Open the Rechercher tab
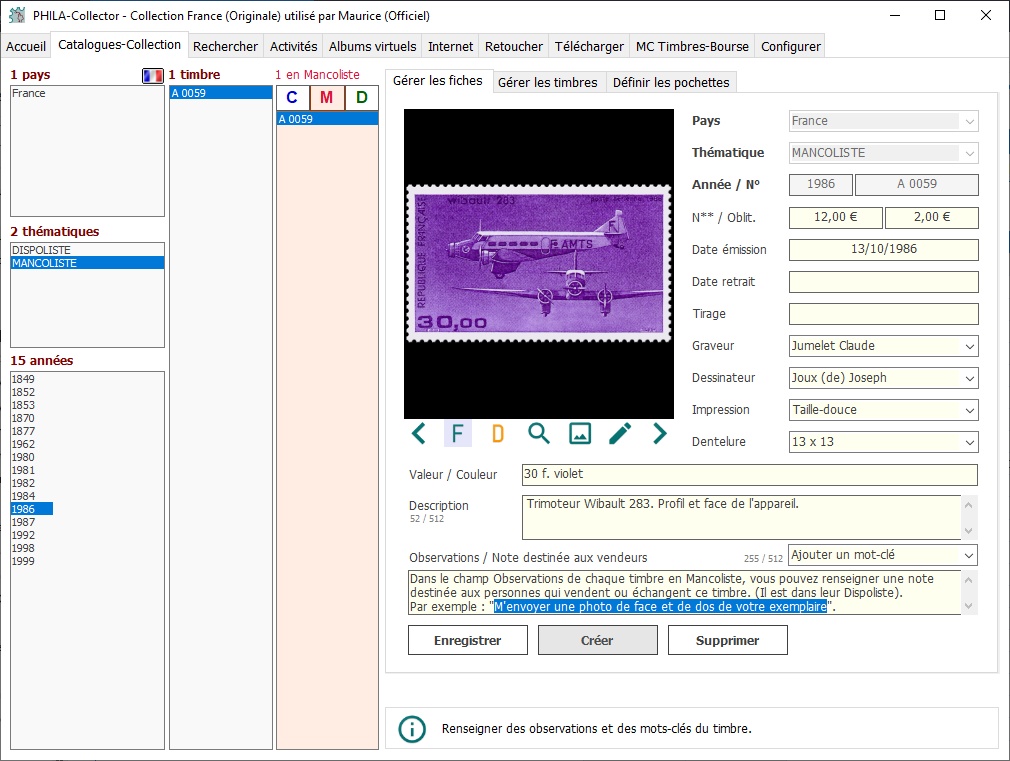This screenshot has width=1010, height=761. (225, 46)
